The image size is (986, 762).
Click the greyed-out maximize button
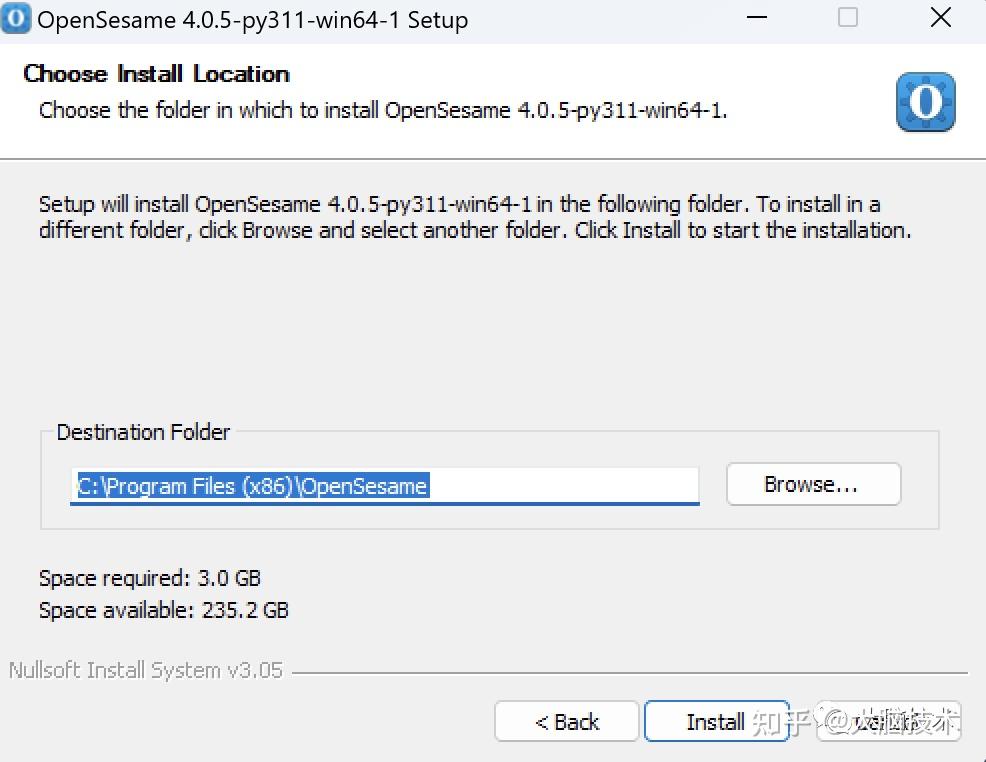pyautogui.click(x=848, y=19)
